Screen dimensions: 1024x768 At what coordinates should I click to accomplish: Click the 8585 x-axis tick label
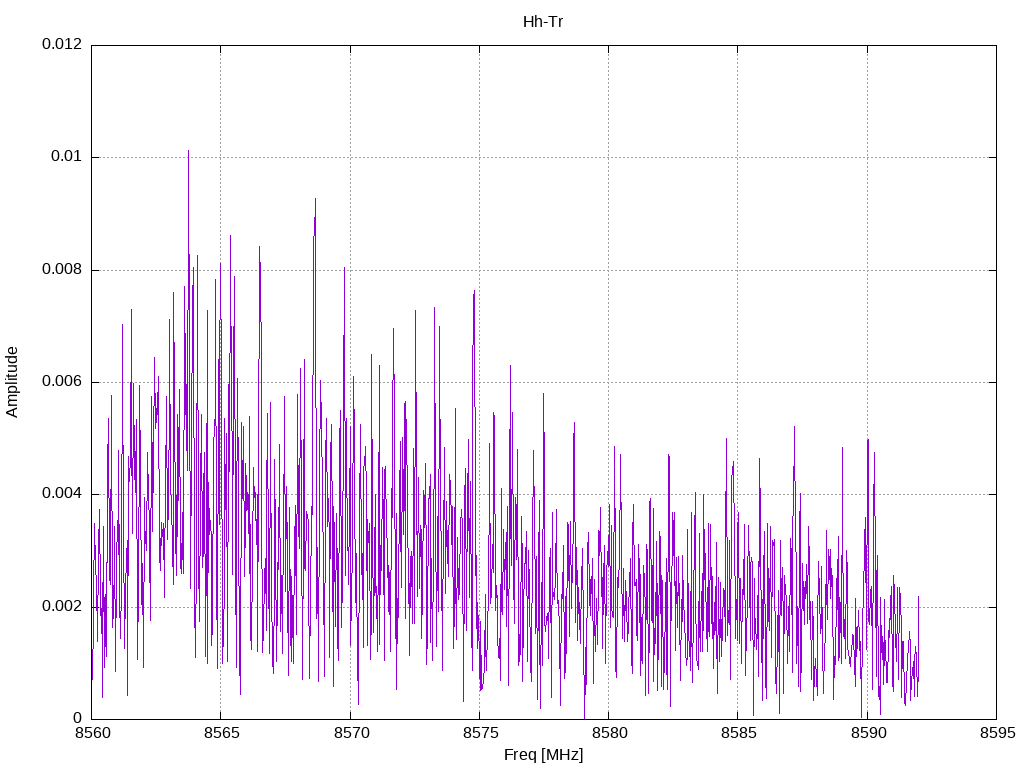click(x=739, y=733)
